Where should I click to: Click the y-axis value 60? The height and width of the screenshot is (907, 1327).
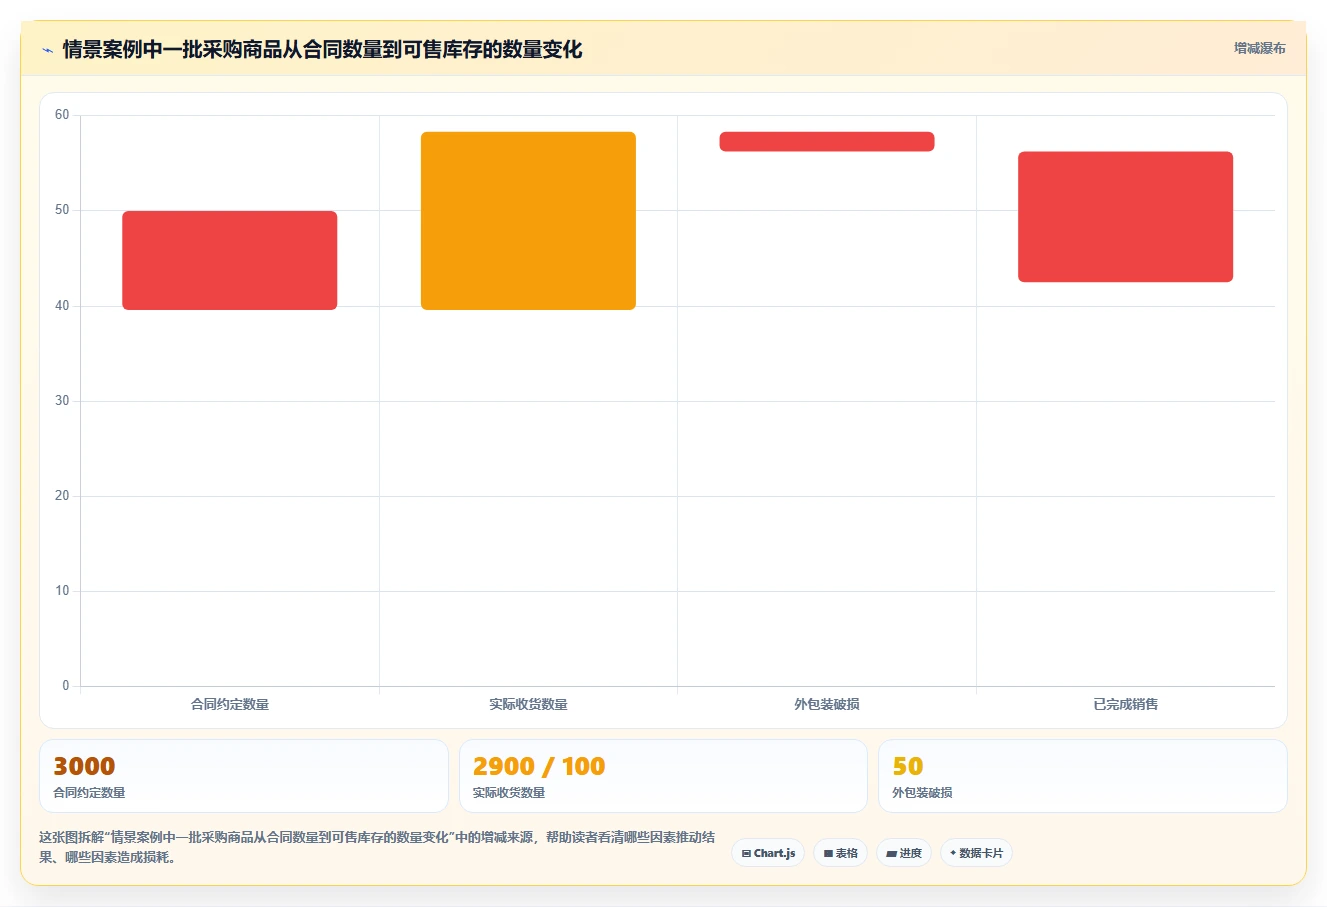[62, 115]
